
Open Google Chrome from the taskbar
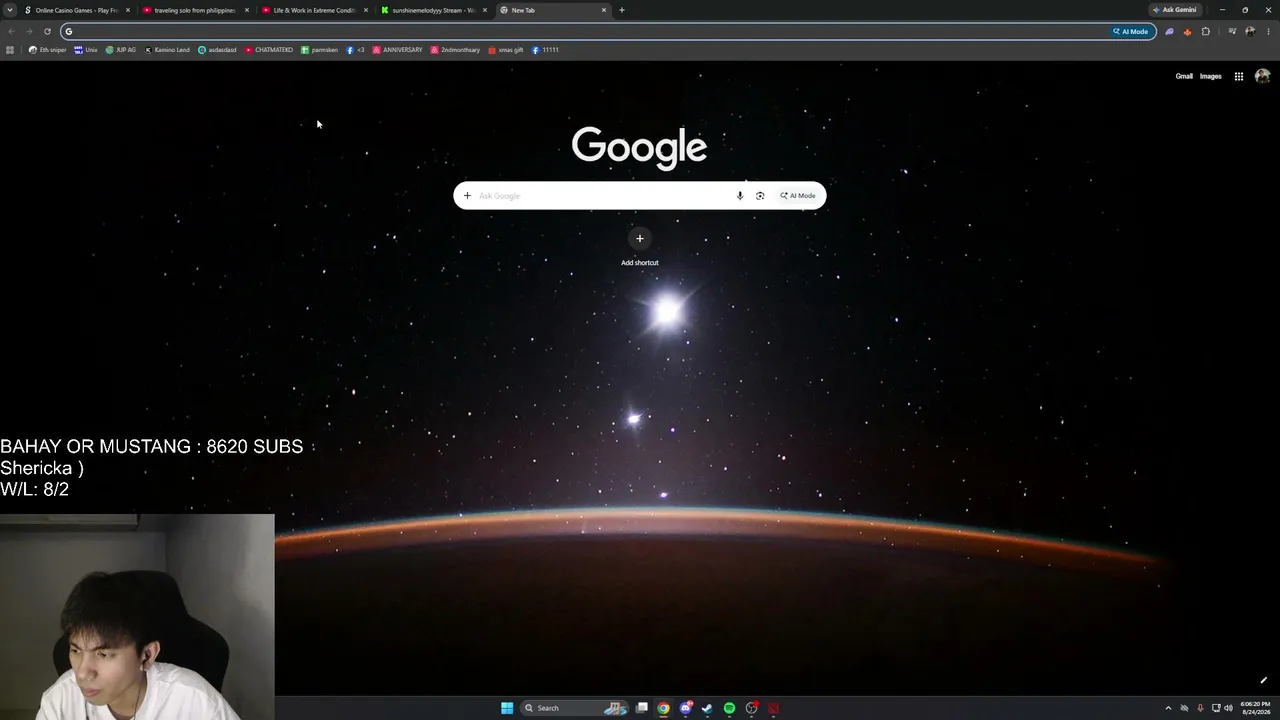(x=663, y=708)
